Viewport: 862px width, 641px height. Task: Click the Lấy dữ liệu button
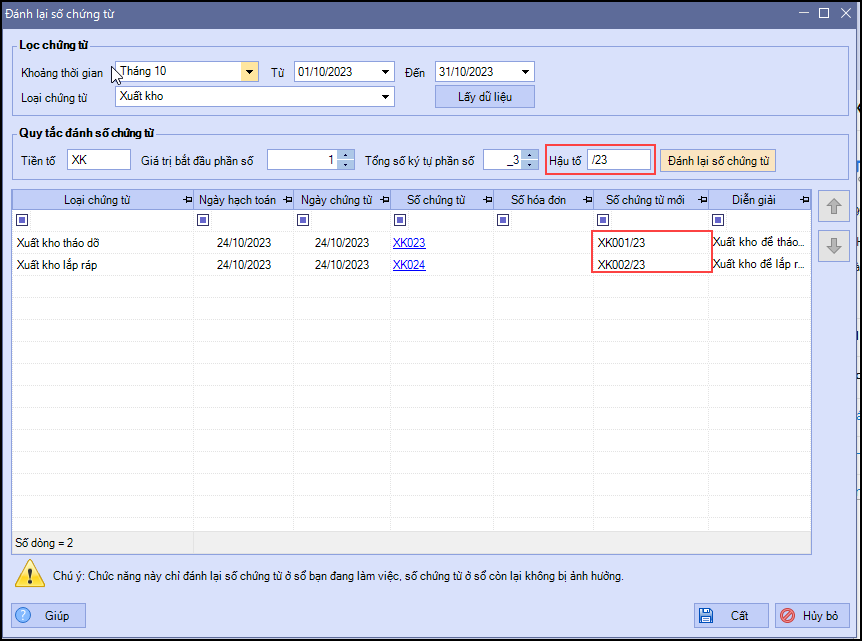(x=484, y=97)
